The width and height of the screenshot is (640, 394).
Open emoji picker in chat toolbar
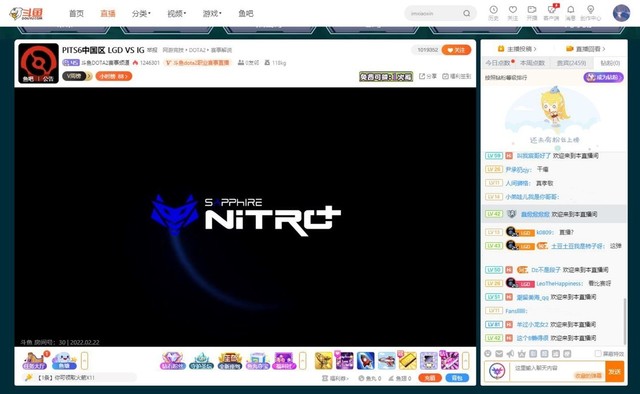(488, 354)
